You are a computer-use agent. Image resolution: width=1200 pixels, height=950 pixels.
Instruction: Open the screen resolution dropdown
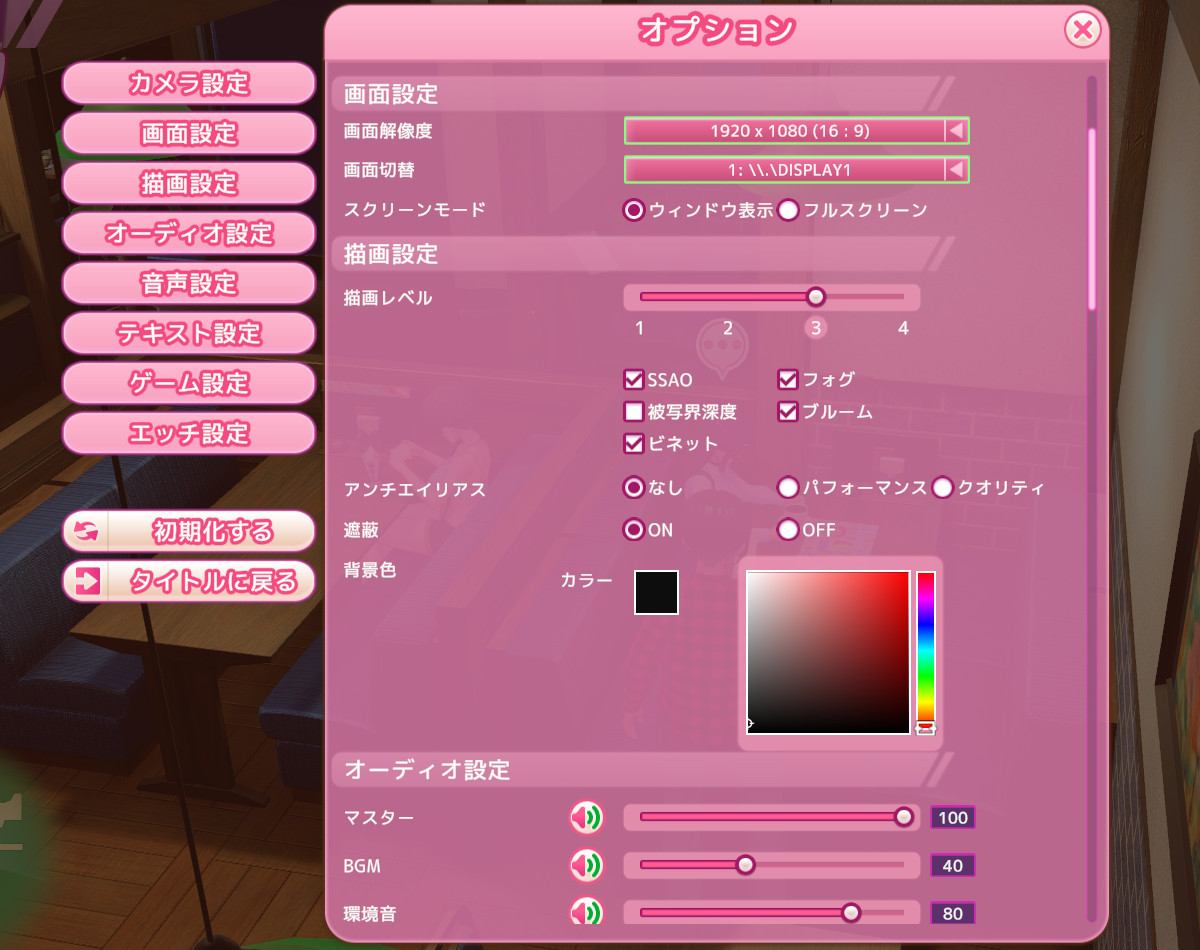point(796,131)
